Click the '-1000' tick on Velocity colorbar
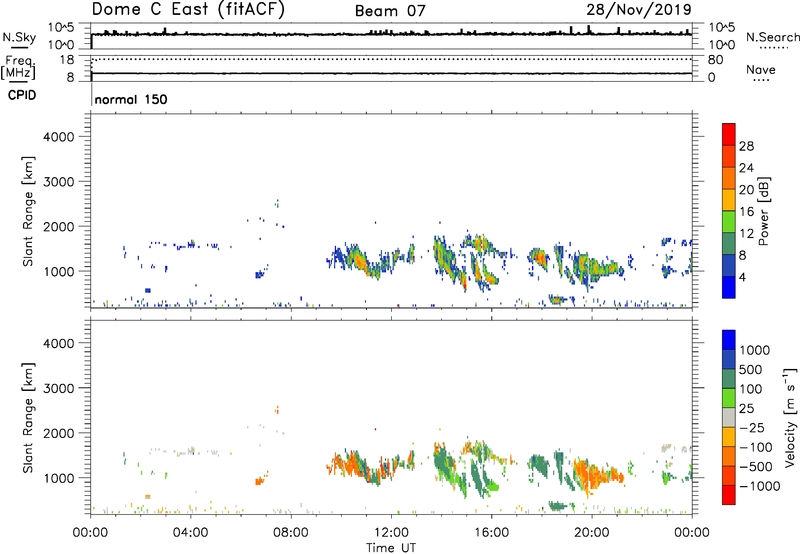 click(759, 486)
